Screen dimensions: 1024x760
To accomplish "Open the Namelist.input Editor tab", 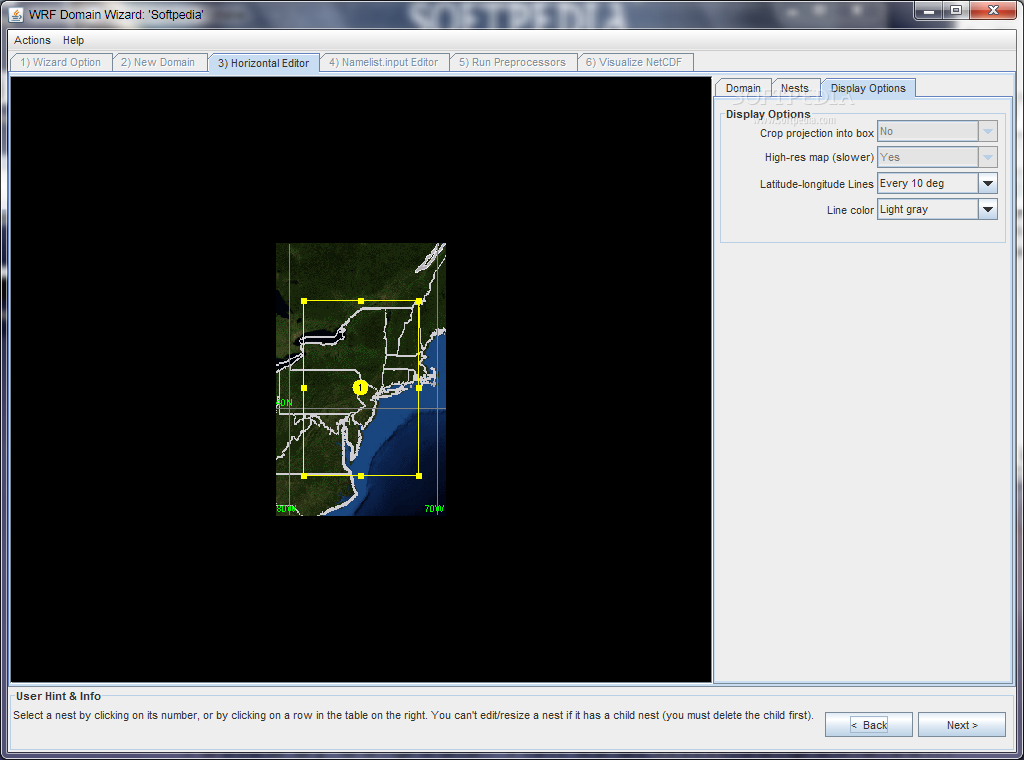I will (383, 62).
